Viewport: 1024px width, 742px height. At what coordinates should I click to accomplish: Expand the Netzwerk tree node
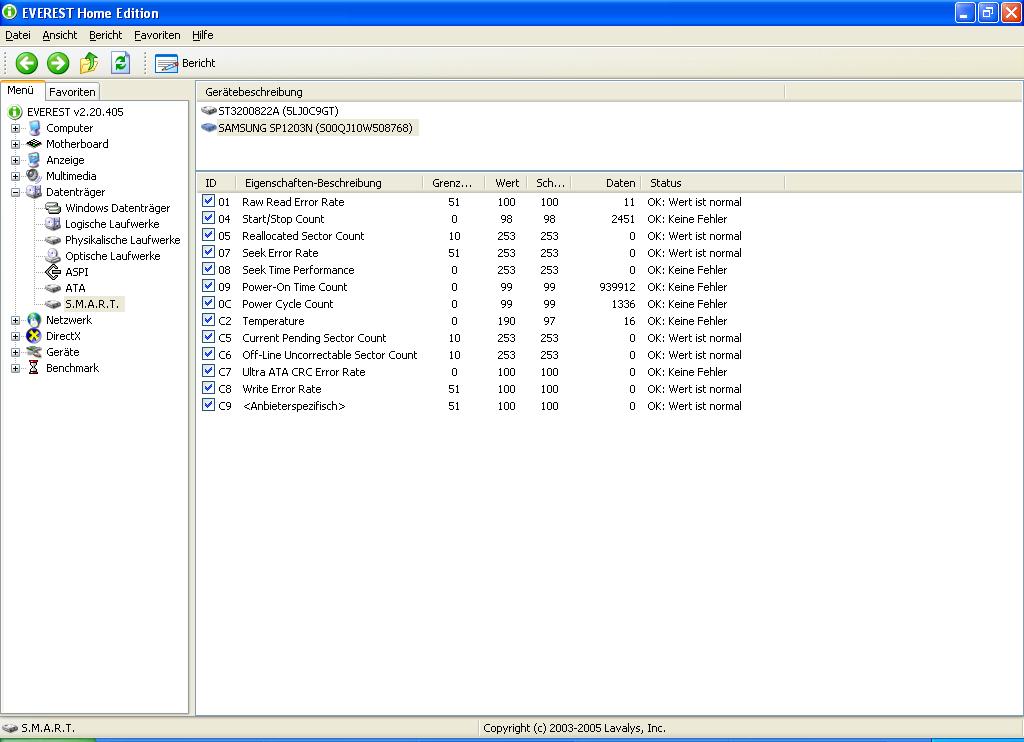15,320
